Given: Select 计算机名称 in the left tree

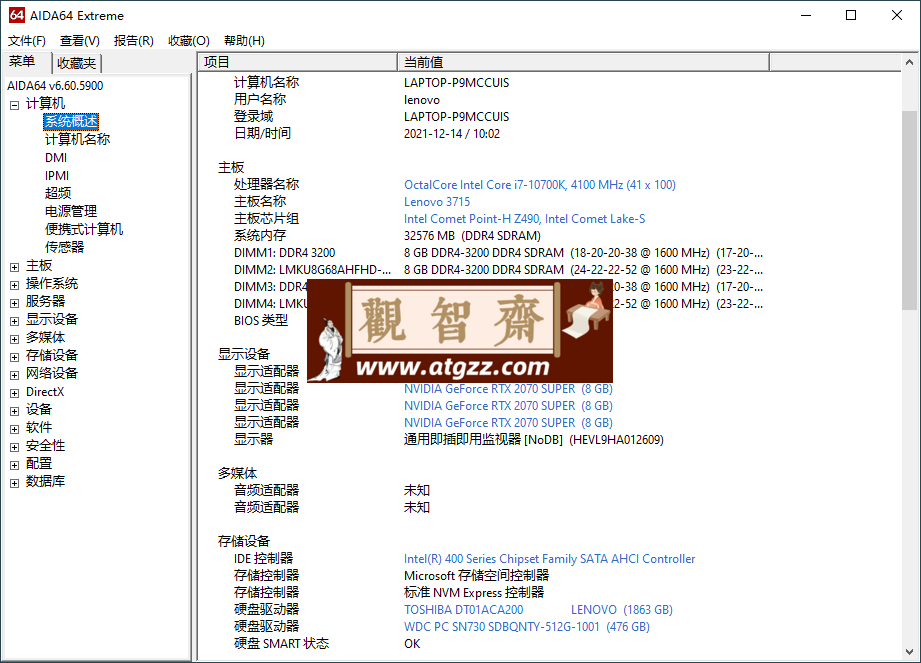Looking at the screenshot, I should tap(78, 139).
